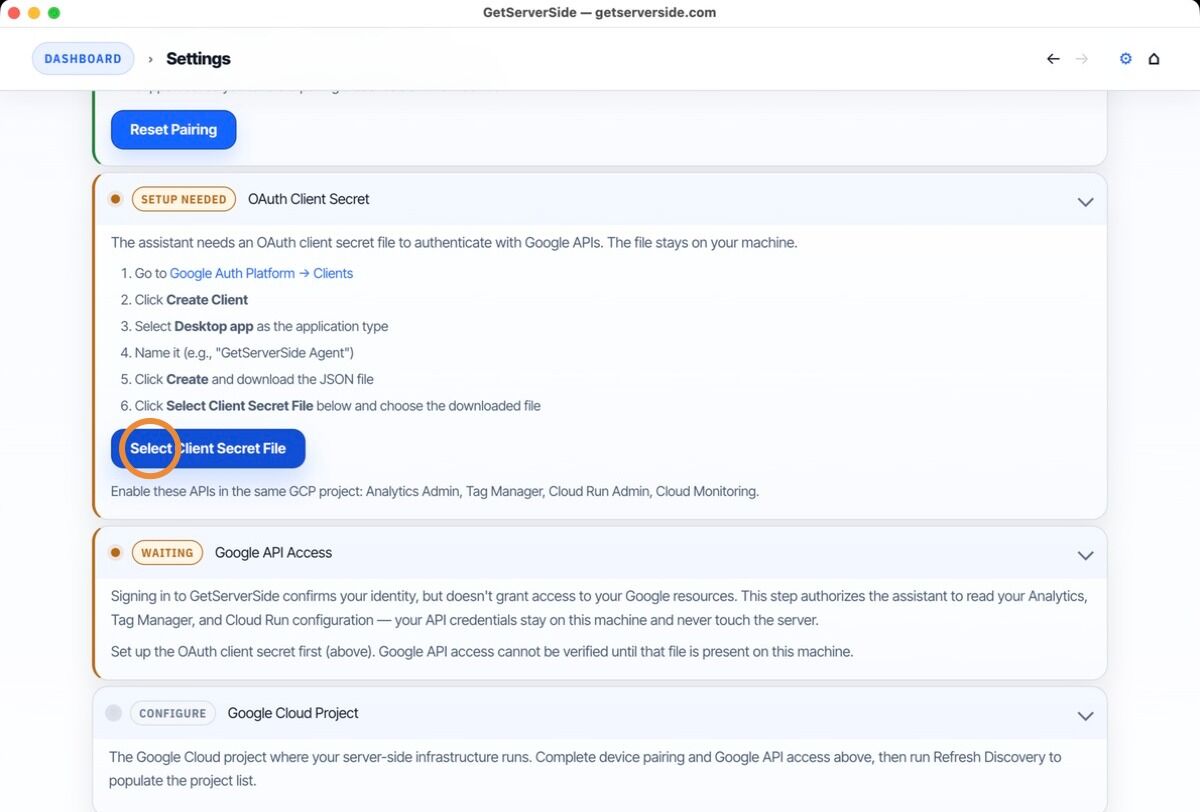
Task: Collapse the OAuth Client Secret section chevron
Action: tap(1085, 201)
